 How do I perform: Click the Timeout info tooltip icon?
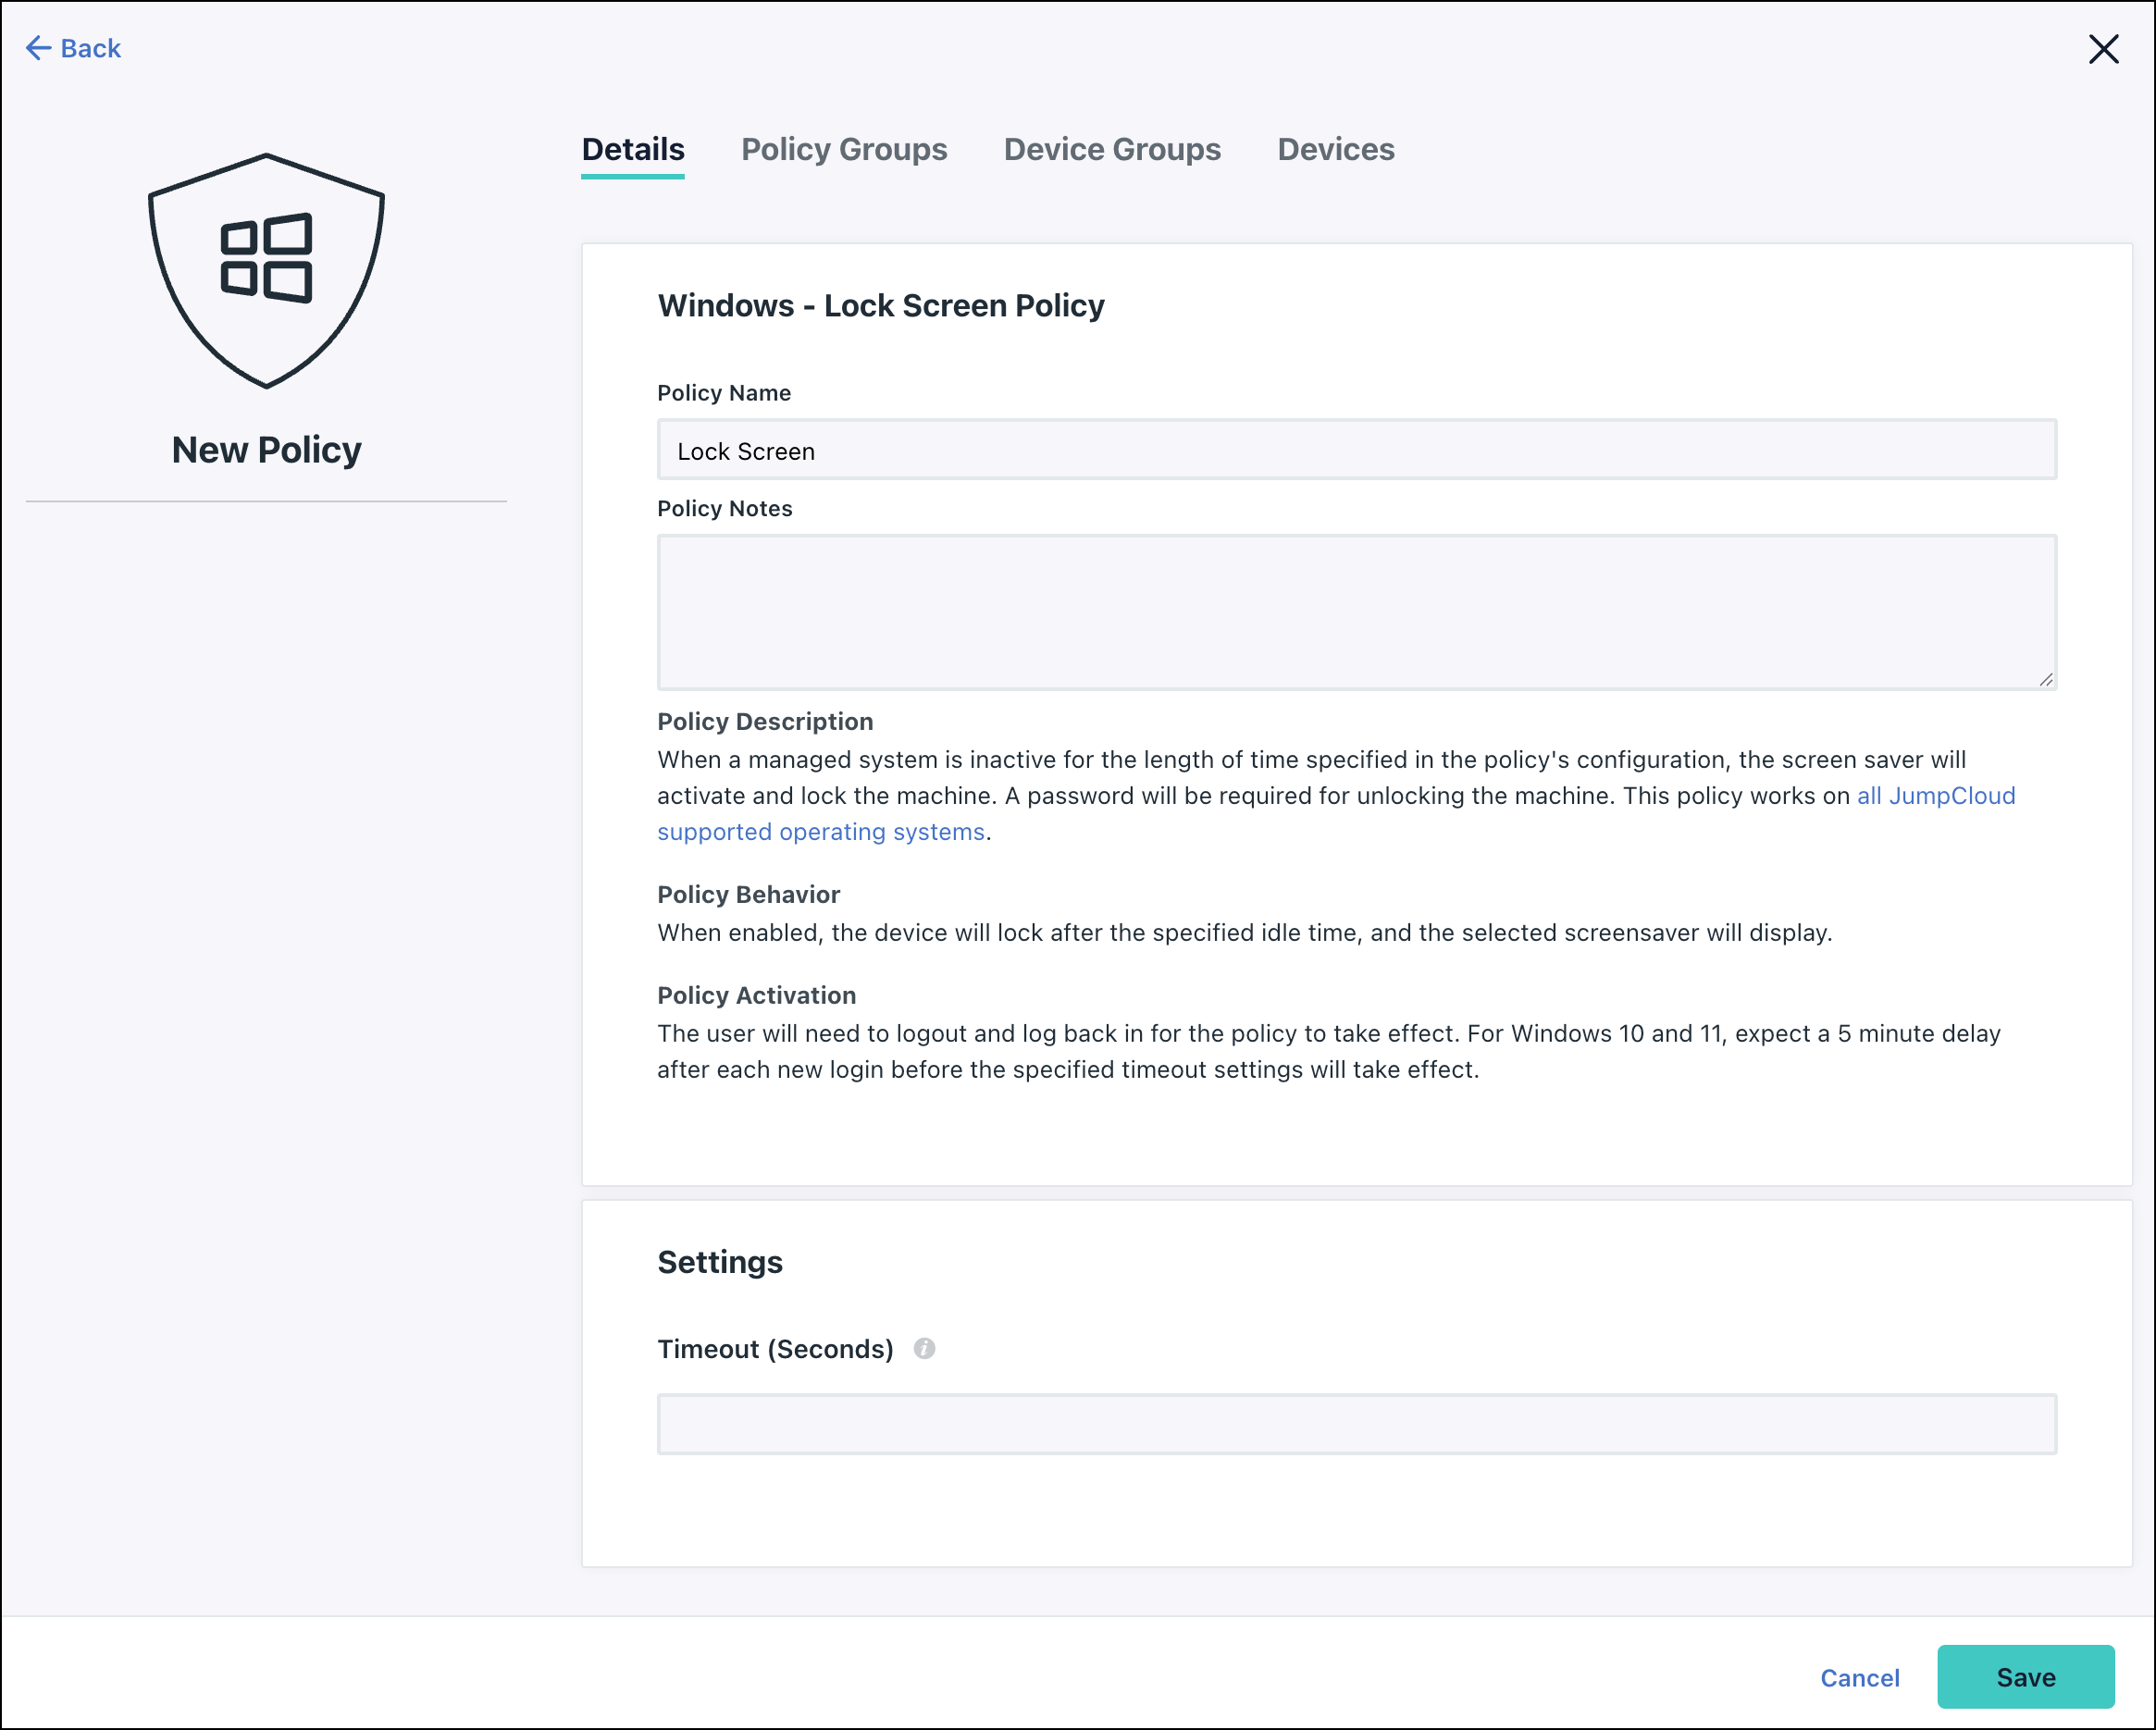[x=924, y=1349]
